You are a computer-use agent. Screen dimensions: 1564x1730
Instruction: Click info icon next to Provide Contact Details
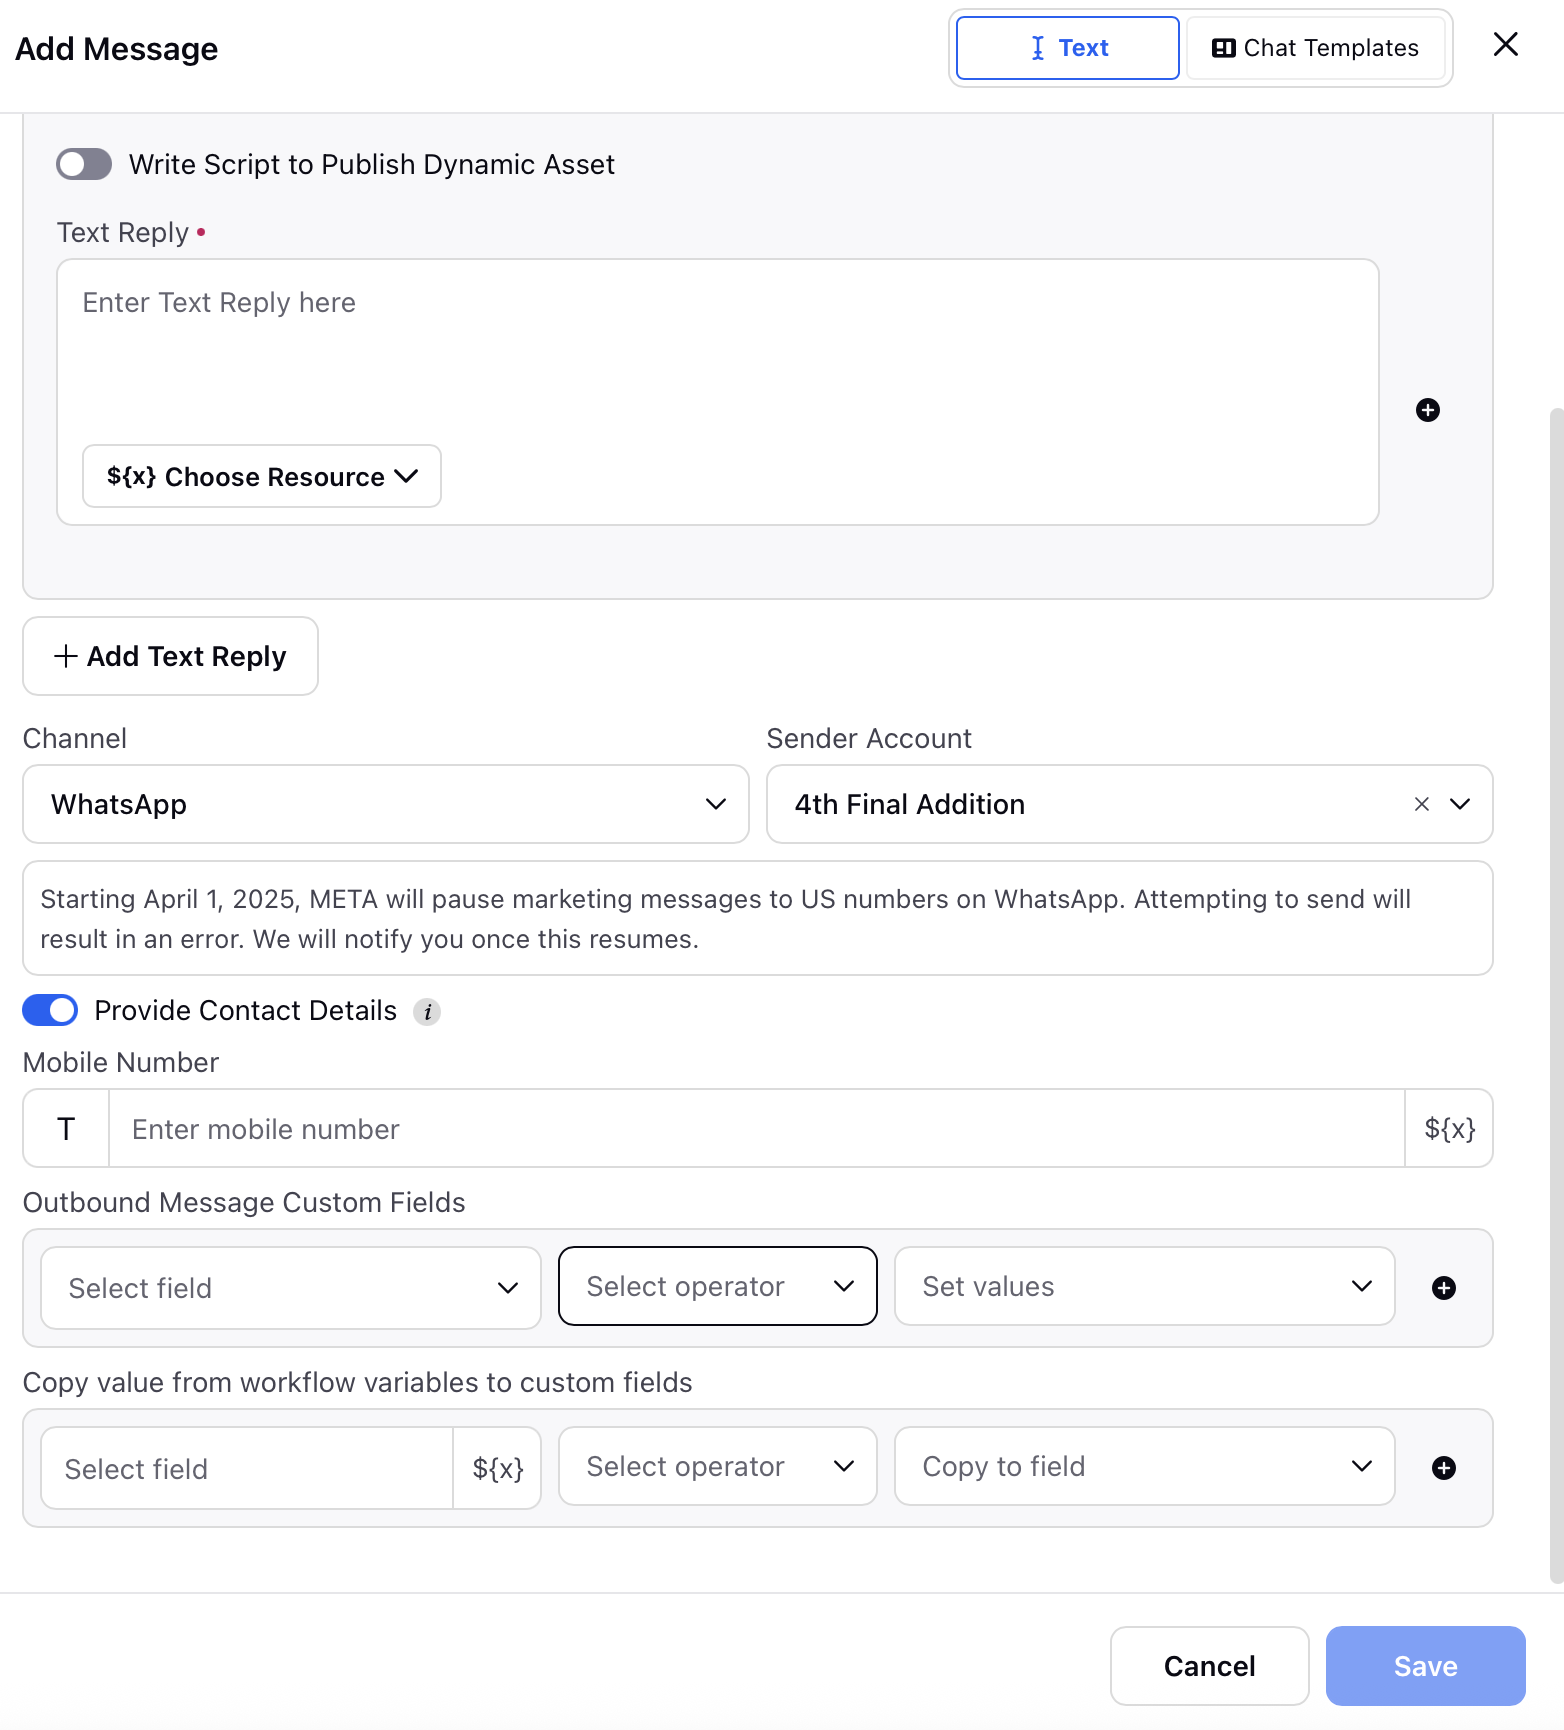point(427,1012)
